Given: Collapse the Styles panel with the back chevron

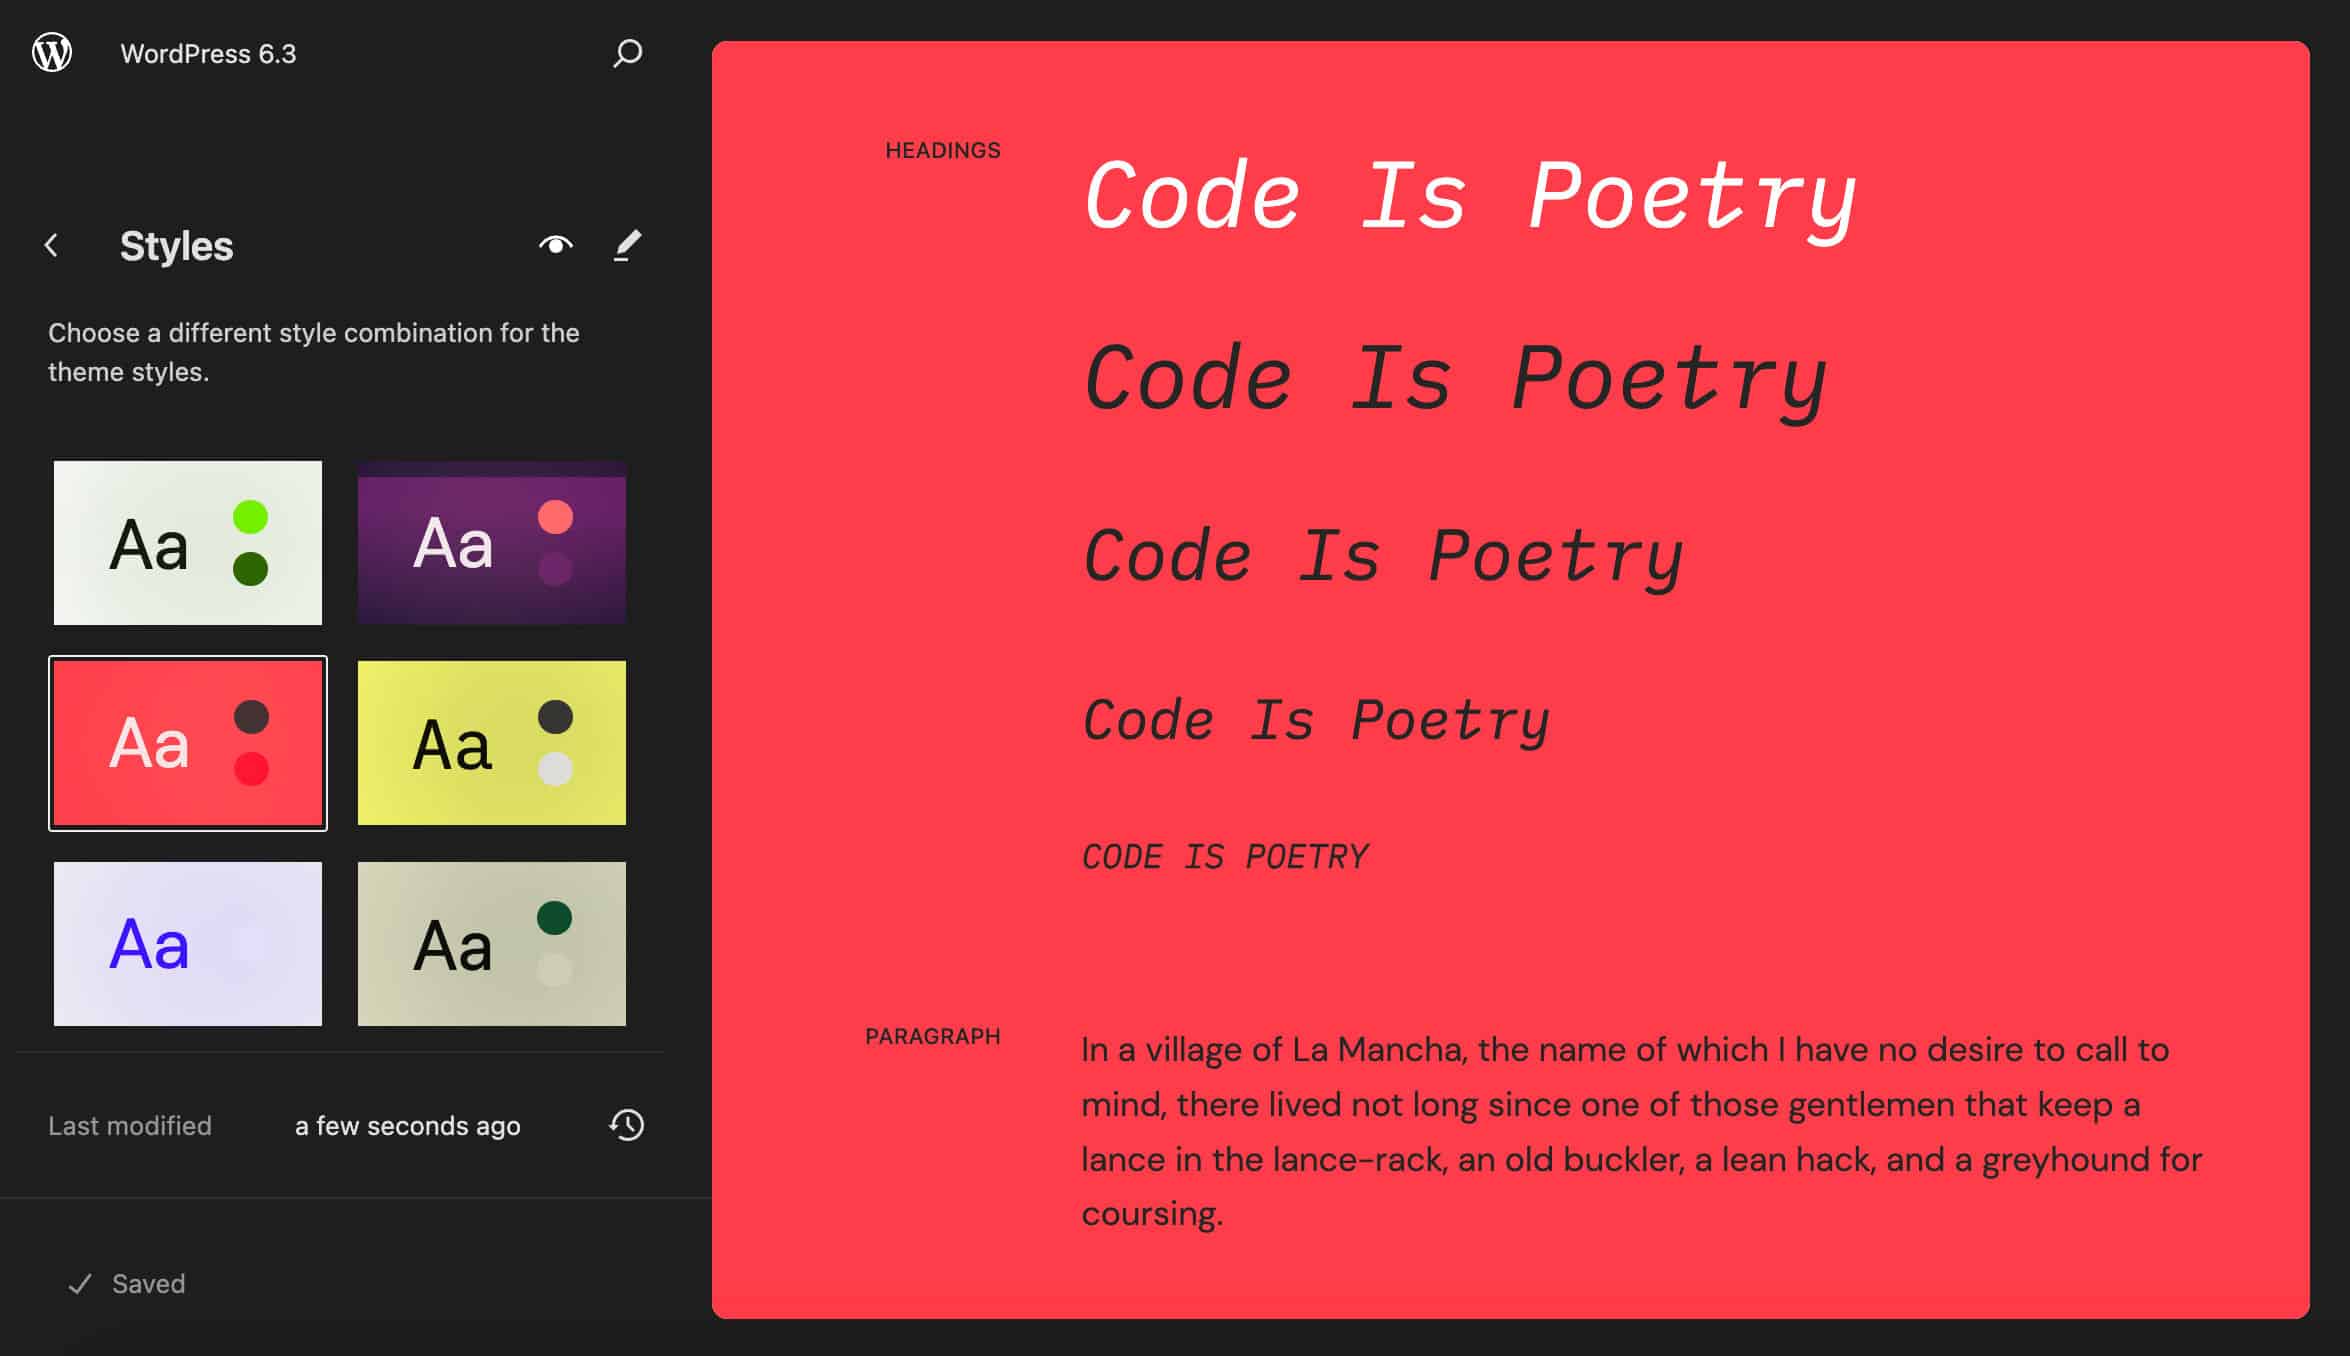Looking at the screenshot, I should tap(50, 245).
